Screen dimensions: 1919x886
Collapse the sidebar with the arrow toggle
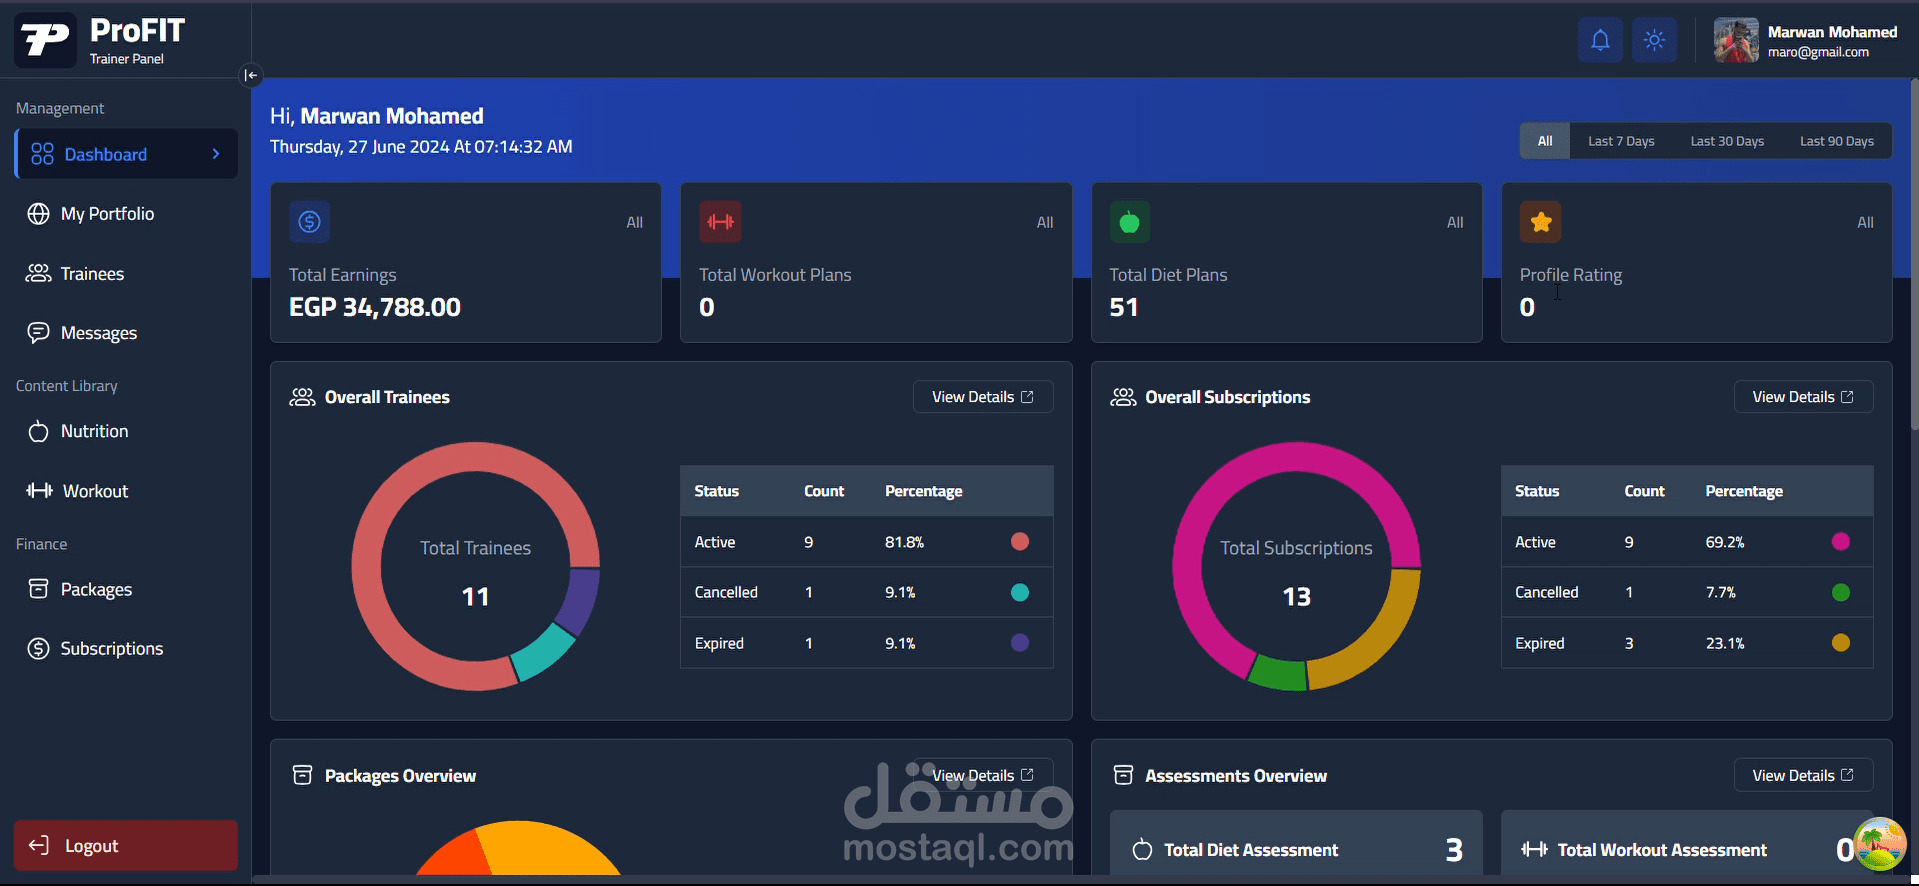[251, 75]
